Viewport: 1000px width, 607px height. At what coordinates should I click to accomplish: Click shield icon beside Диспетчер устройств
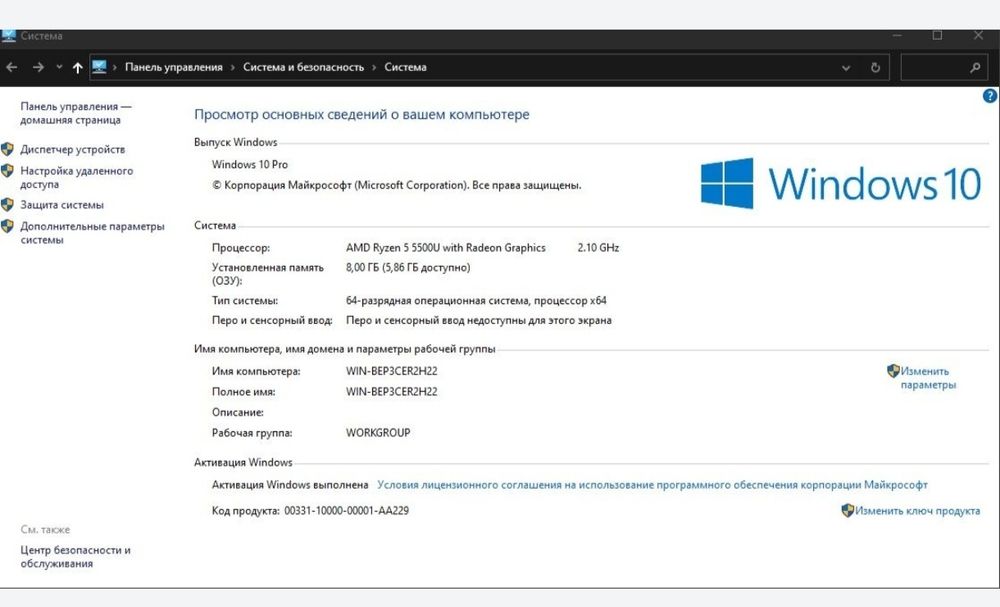8,149
